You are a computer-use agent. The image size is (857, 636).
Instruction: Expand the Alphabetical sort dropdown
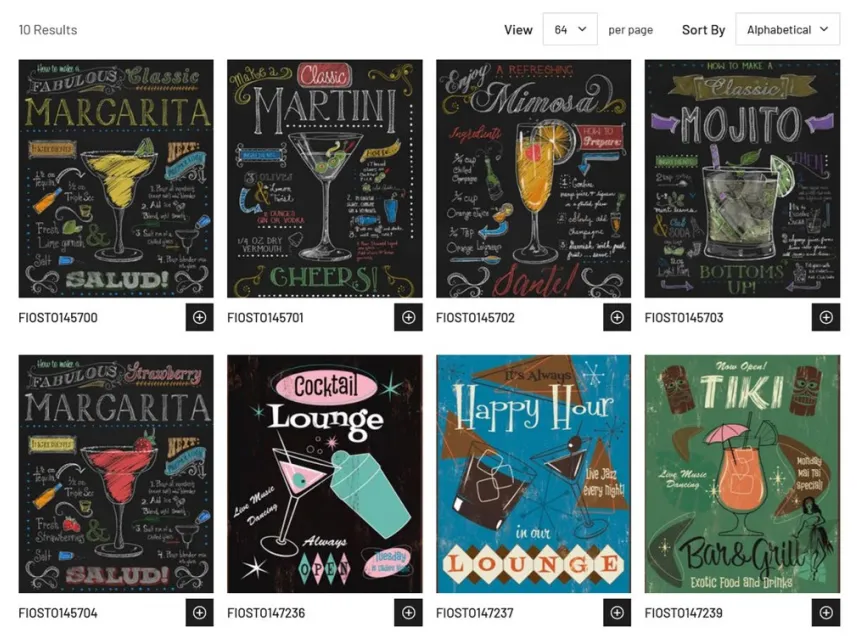(x=788, y=30)
